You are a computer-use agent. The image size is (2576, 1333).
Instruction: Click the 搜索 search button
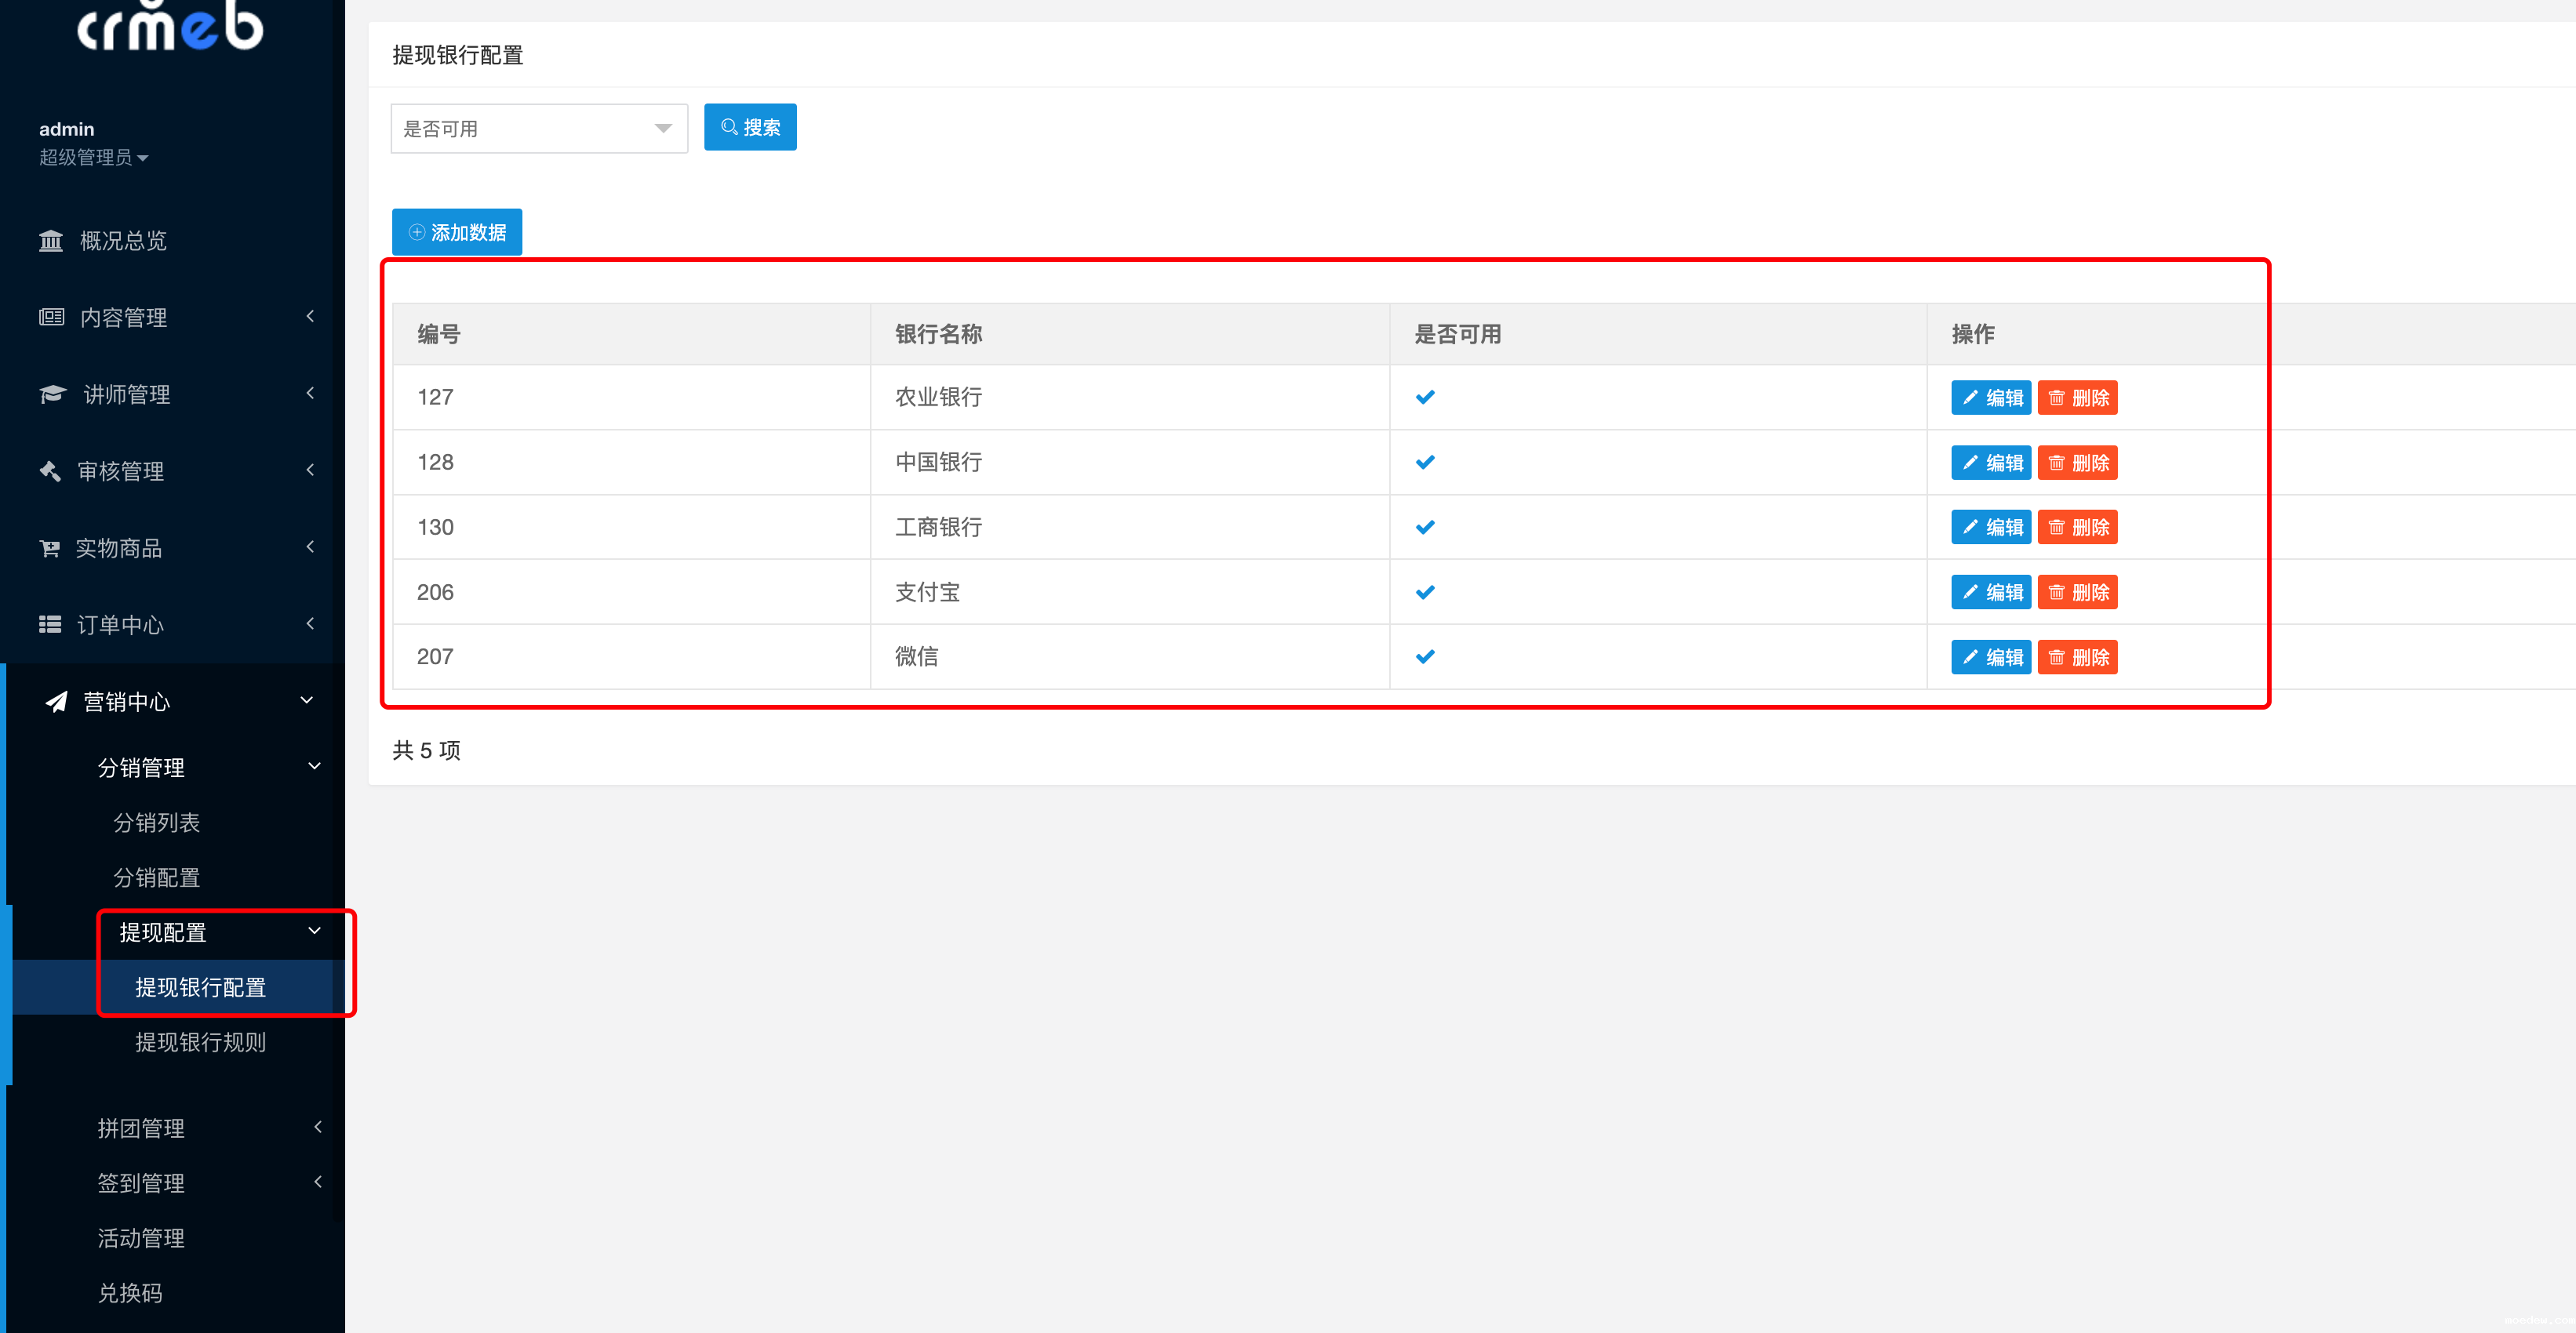click(750, 127)
